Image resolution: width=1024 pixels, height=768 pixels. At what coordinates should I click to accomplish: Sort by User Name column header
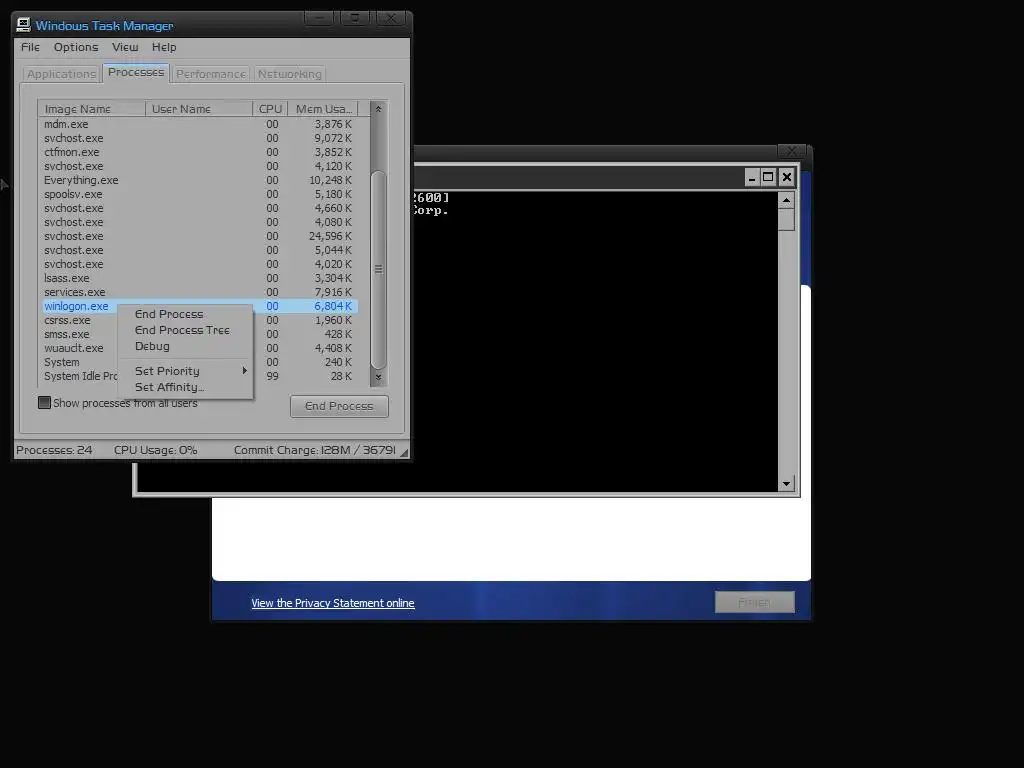point(199,109)
